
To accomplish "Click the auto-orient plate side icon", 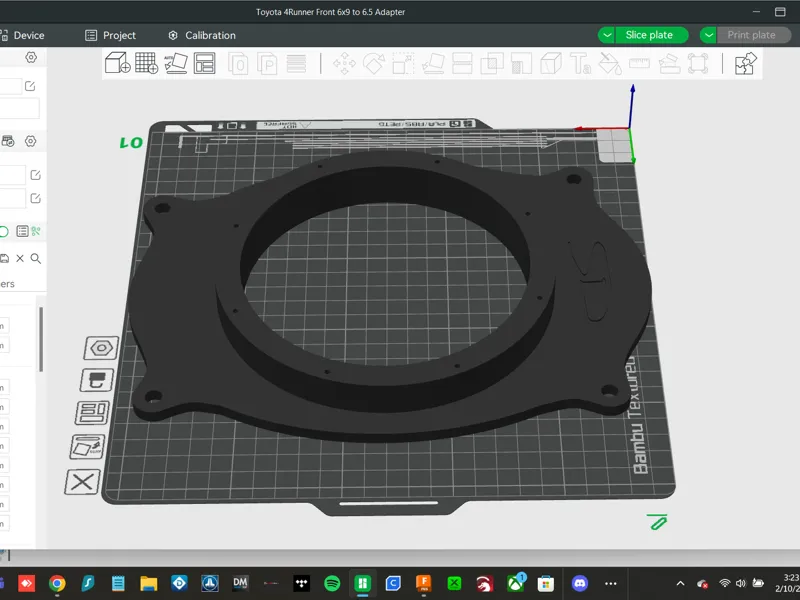I will pyautogui.click(x=87, y=446).
